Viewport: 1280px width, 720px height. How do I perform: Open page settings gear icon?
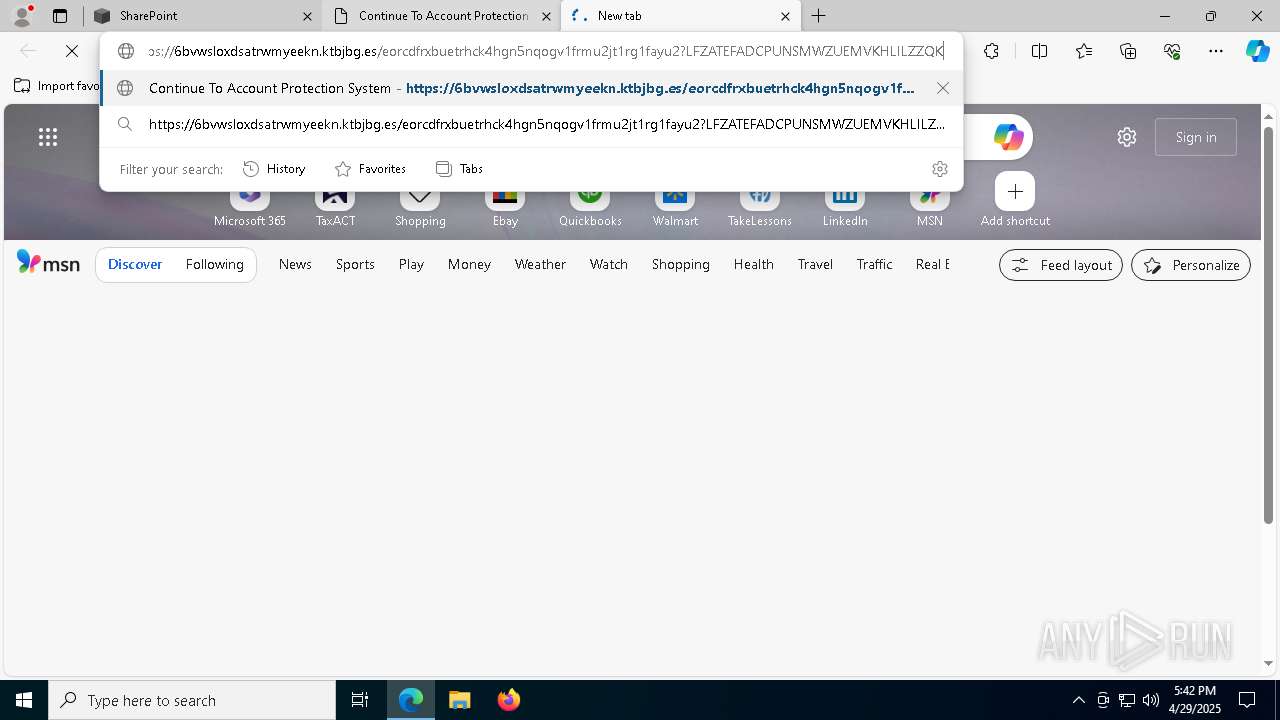click(x=1127, y=137)
